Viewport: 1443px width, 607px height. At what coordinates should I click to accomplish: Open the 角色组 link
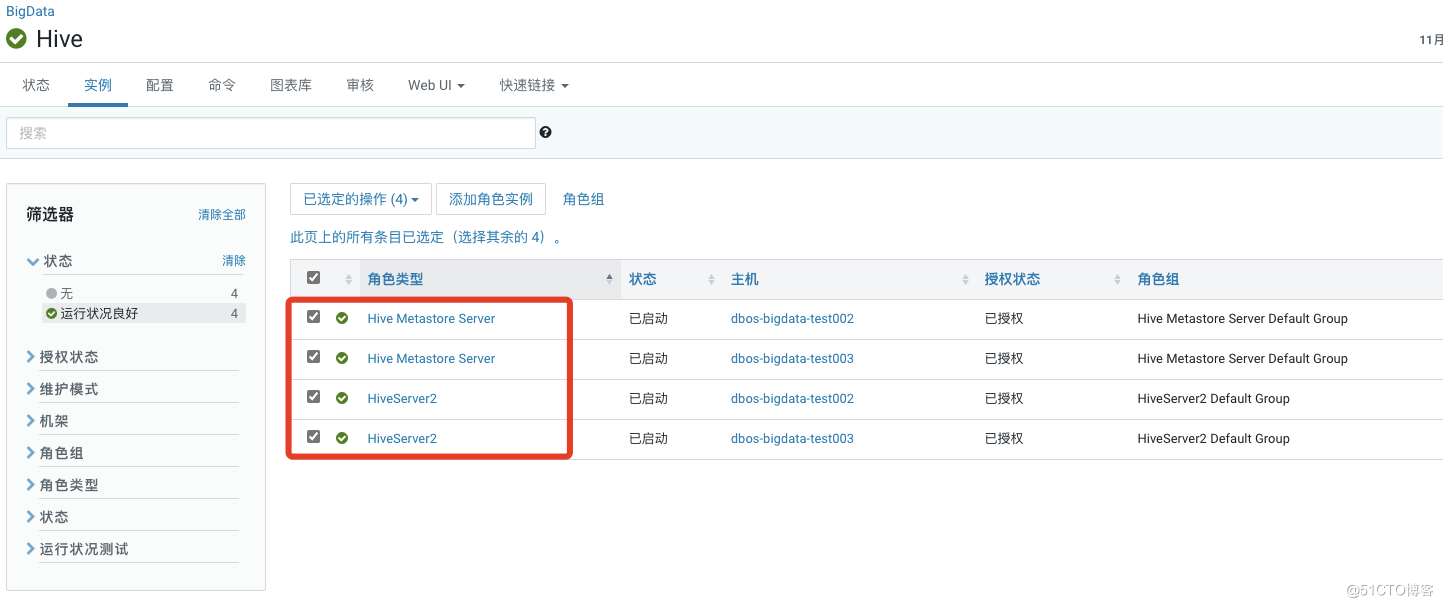[x=583, y=199]
